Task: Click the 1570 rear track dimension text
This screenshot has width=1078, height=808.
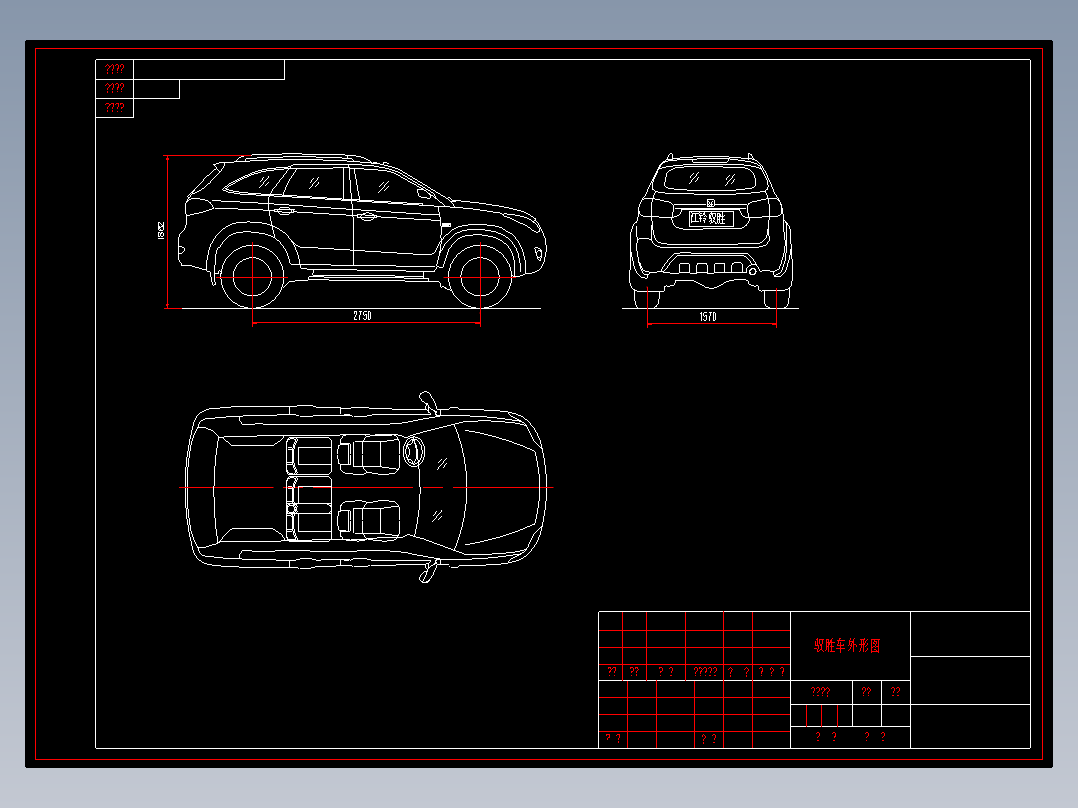Action: [707, 317]
